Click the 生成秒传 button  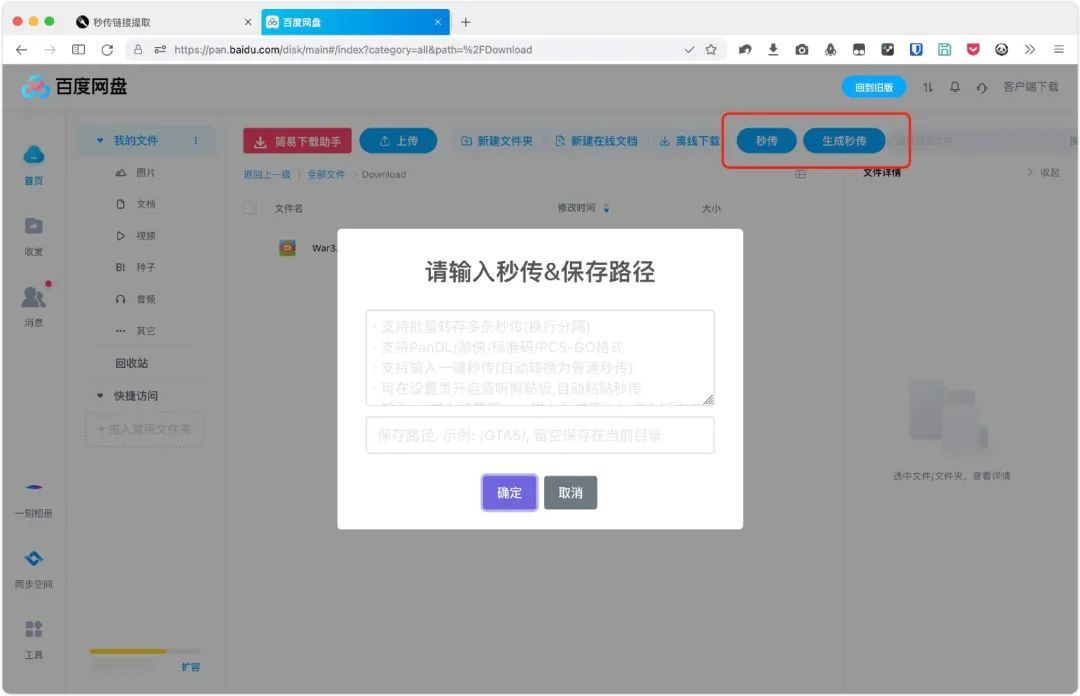pyautogui.click(x=844, y=141)
